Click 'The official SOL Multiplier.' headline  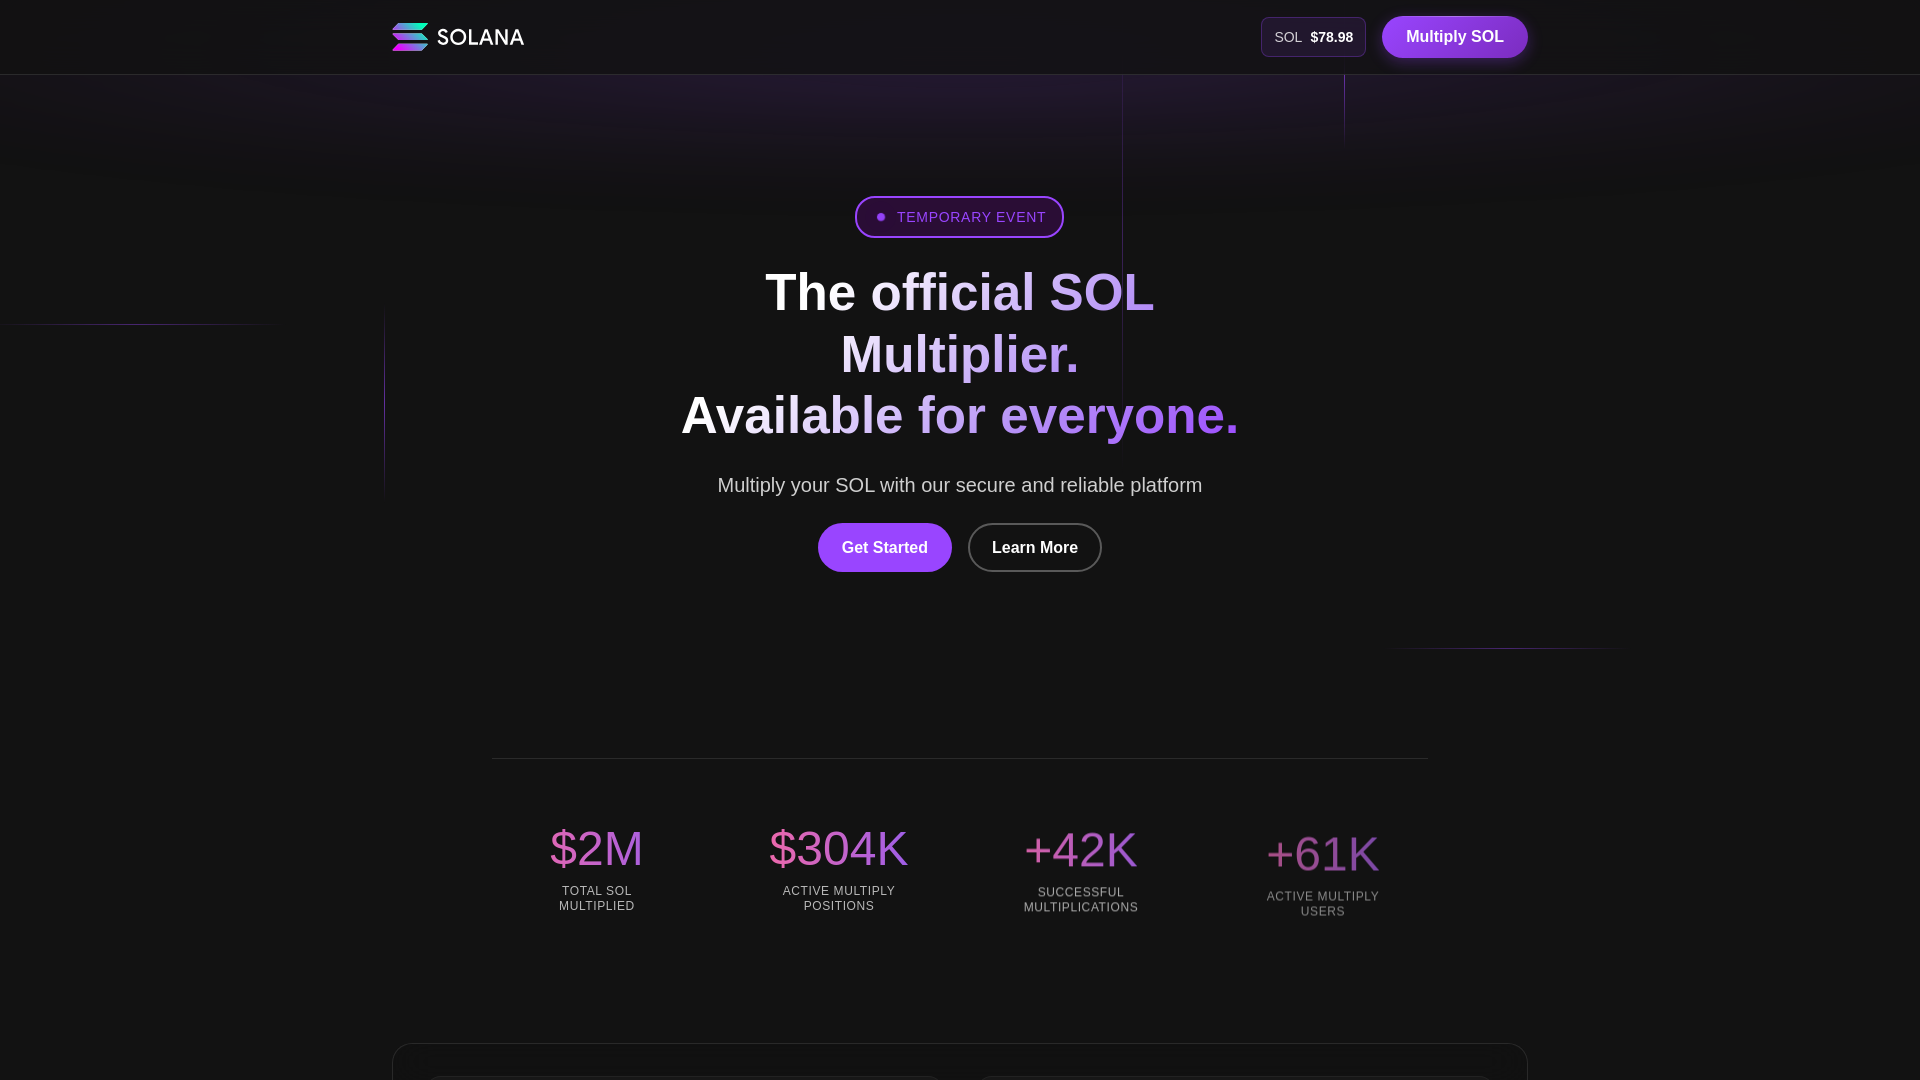(x=960, y=323)
